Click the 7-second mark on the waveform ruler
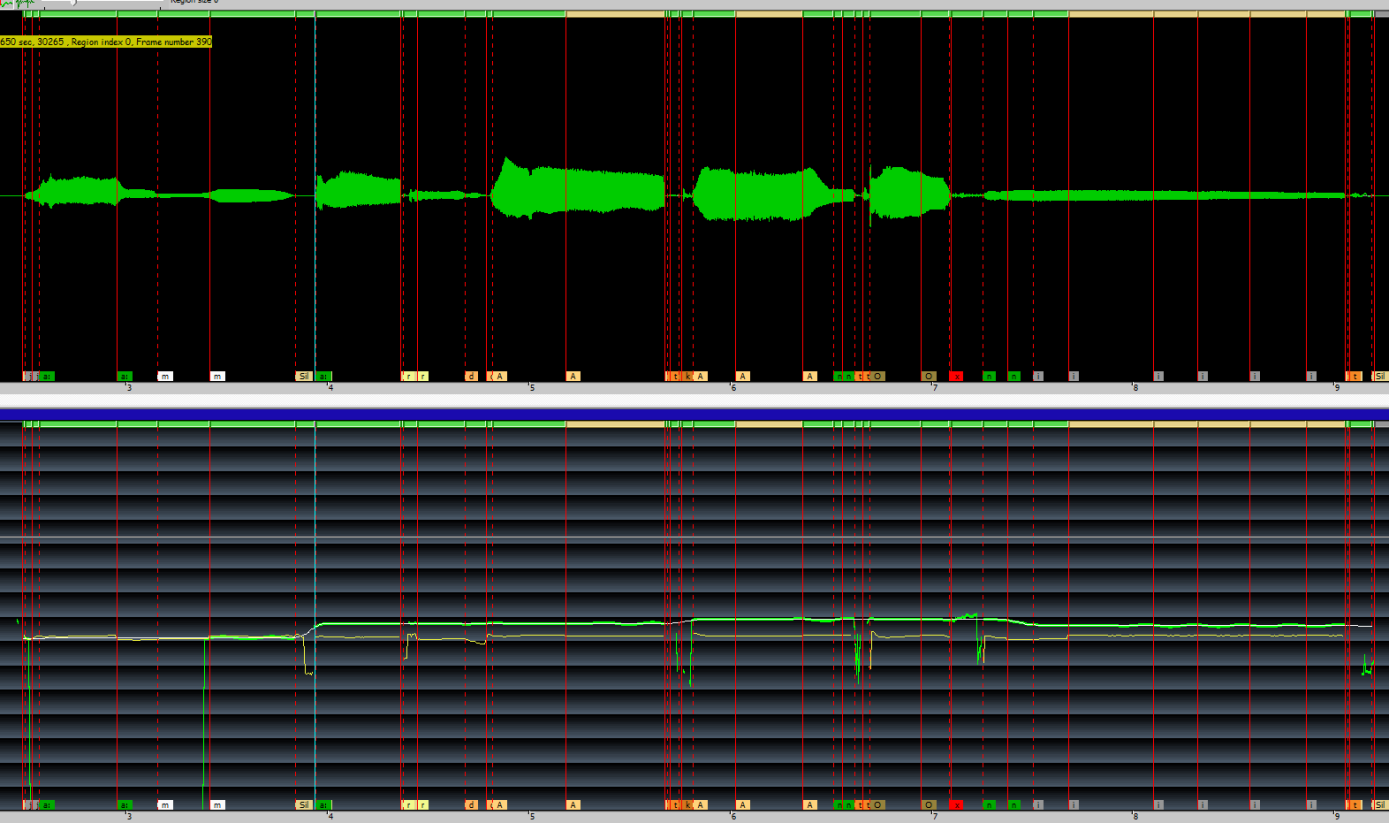This screenshot has width=1389, height=823. click(x=934, y=387)
